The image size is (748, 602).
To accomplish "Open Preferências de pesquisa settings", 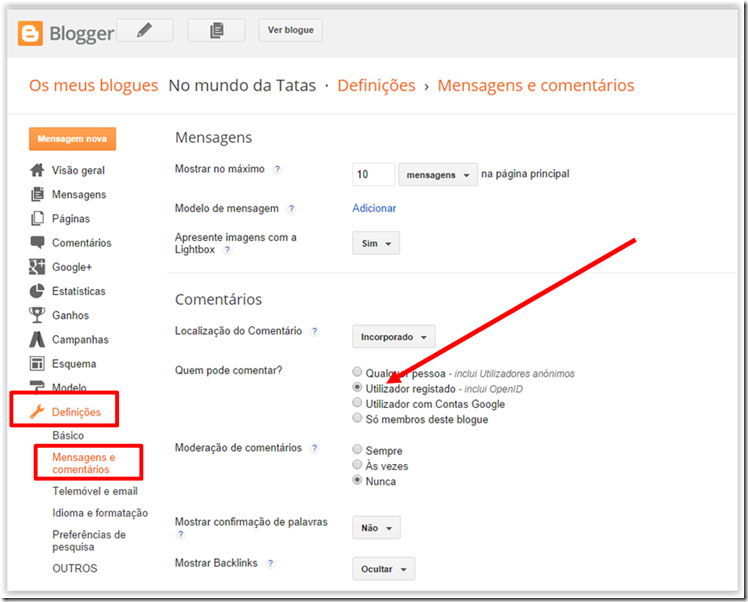I will [89, 540].
